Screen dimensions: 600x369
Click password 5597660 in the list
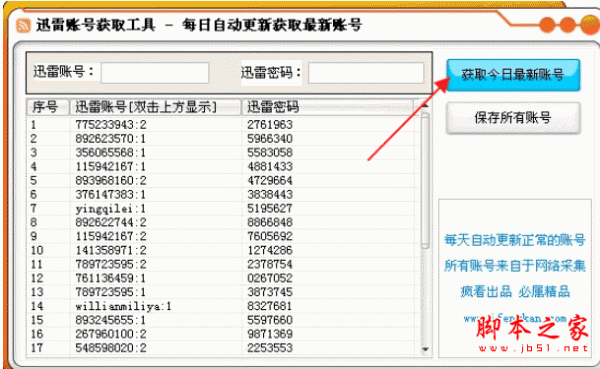[270, 320]
